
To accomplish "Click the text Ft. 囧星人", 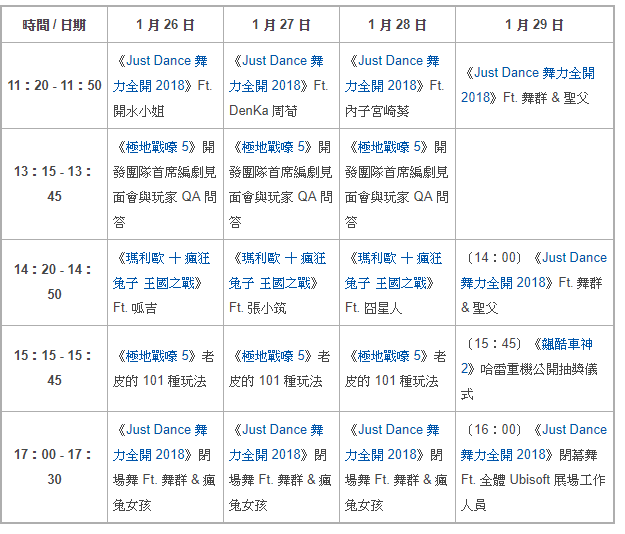I will coord(373,308).
